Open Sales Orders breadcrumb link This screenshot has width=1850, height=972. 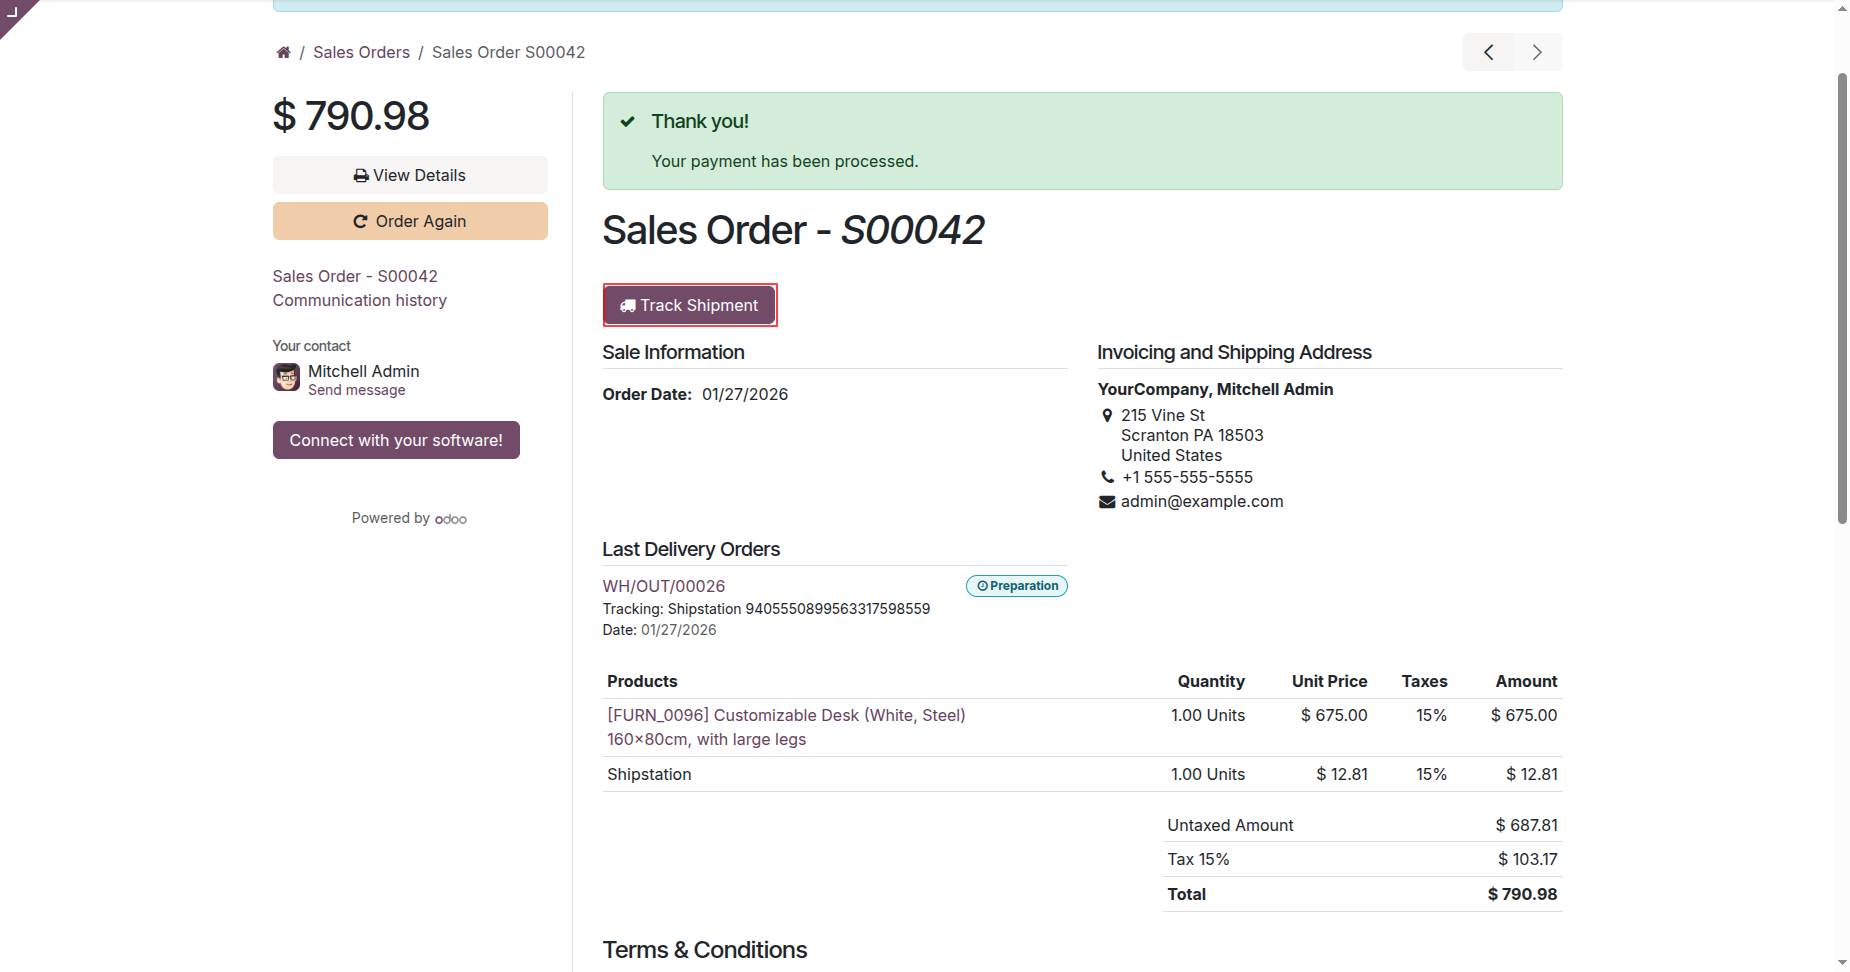361,53
